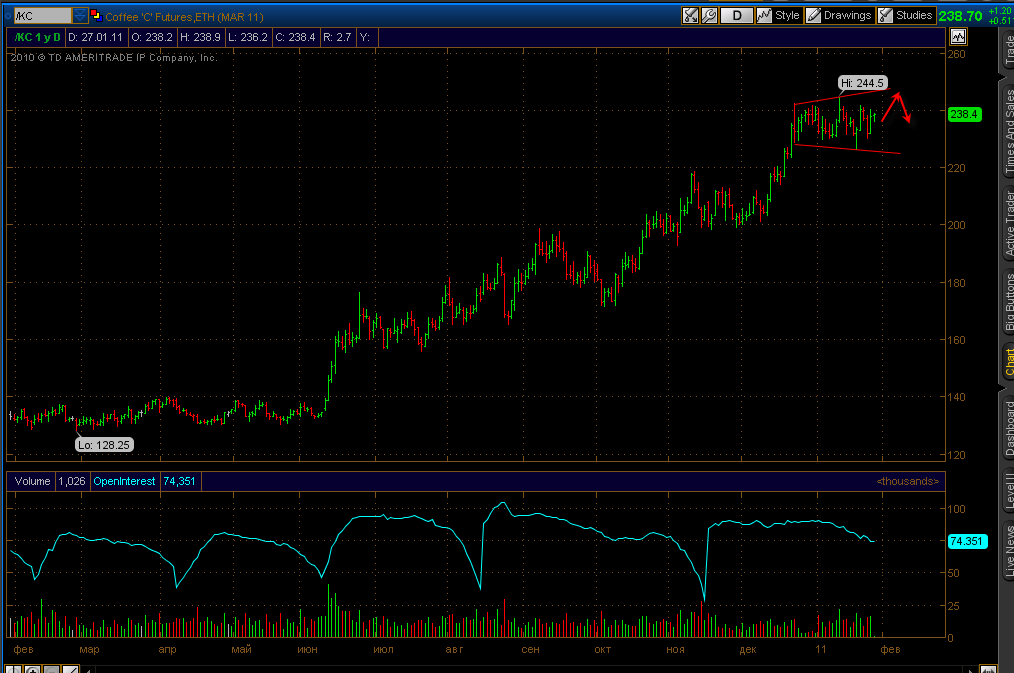
Task: Open the Active Trader side tab
Action: pyautogui.click(x=1008, y=224)
